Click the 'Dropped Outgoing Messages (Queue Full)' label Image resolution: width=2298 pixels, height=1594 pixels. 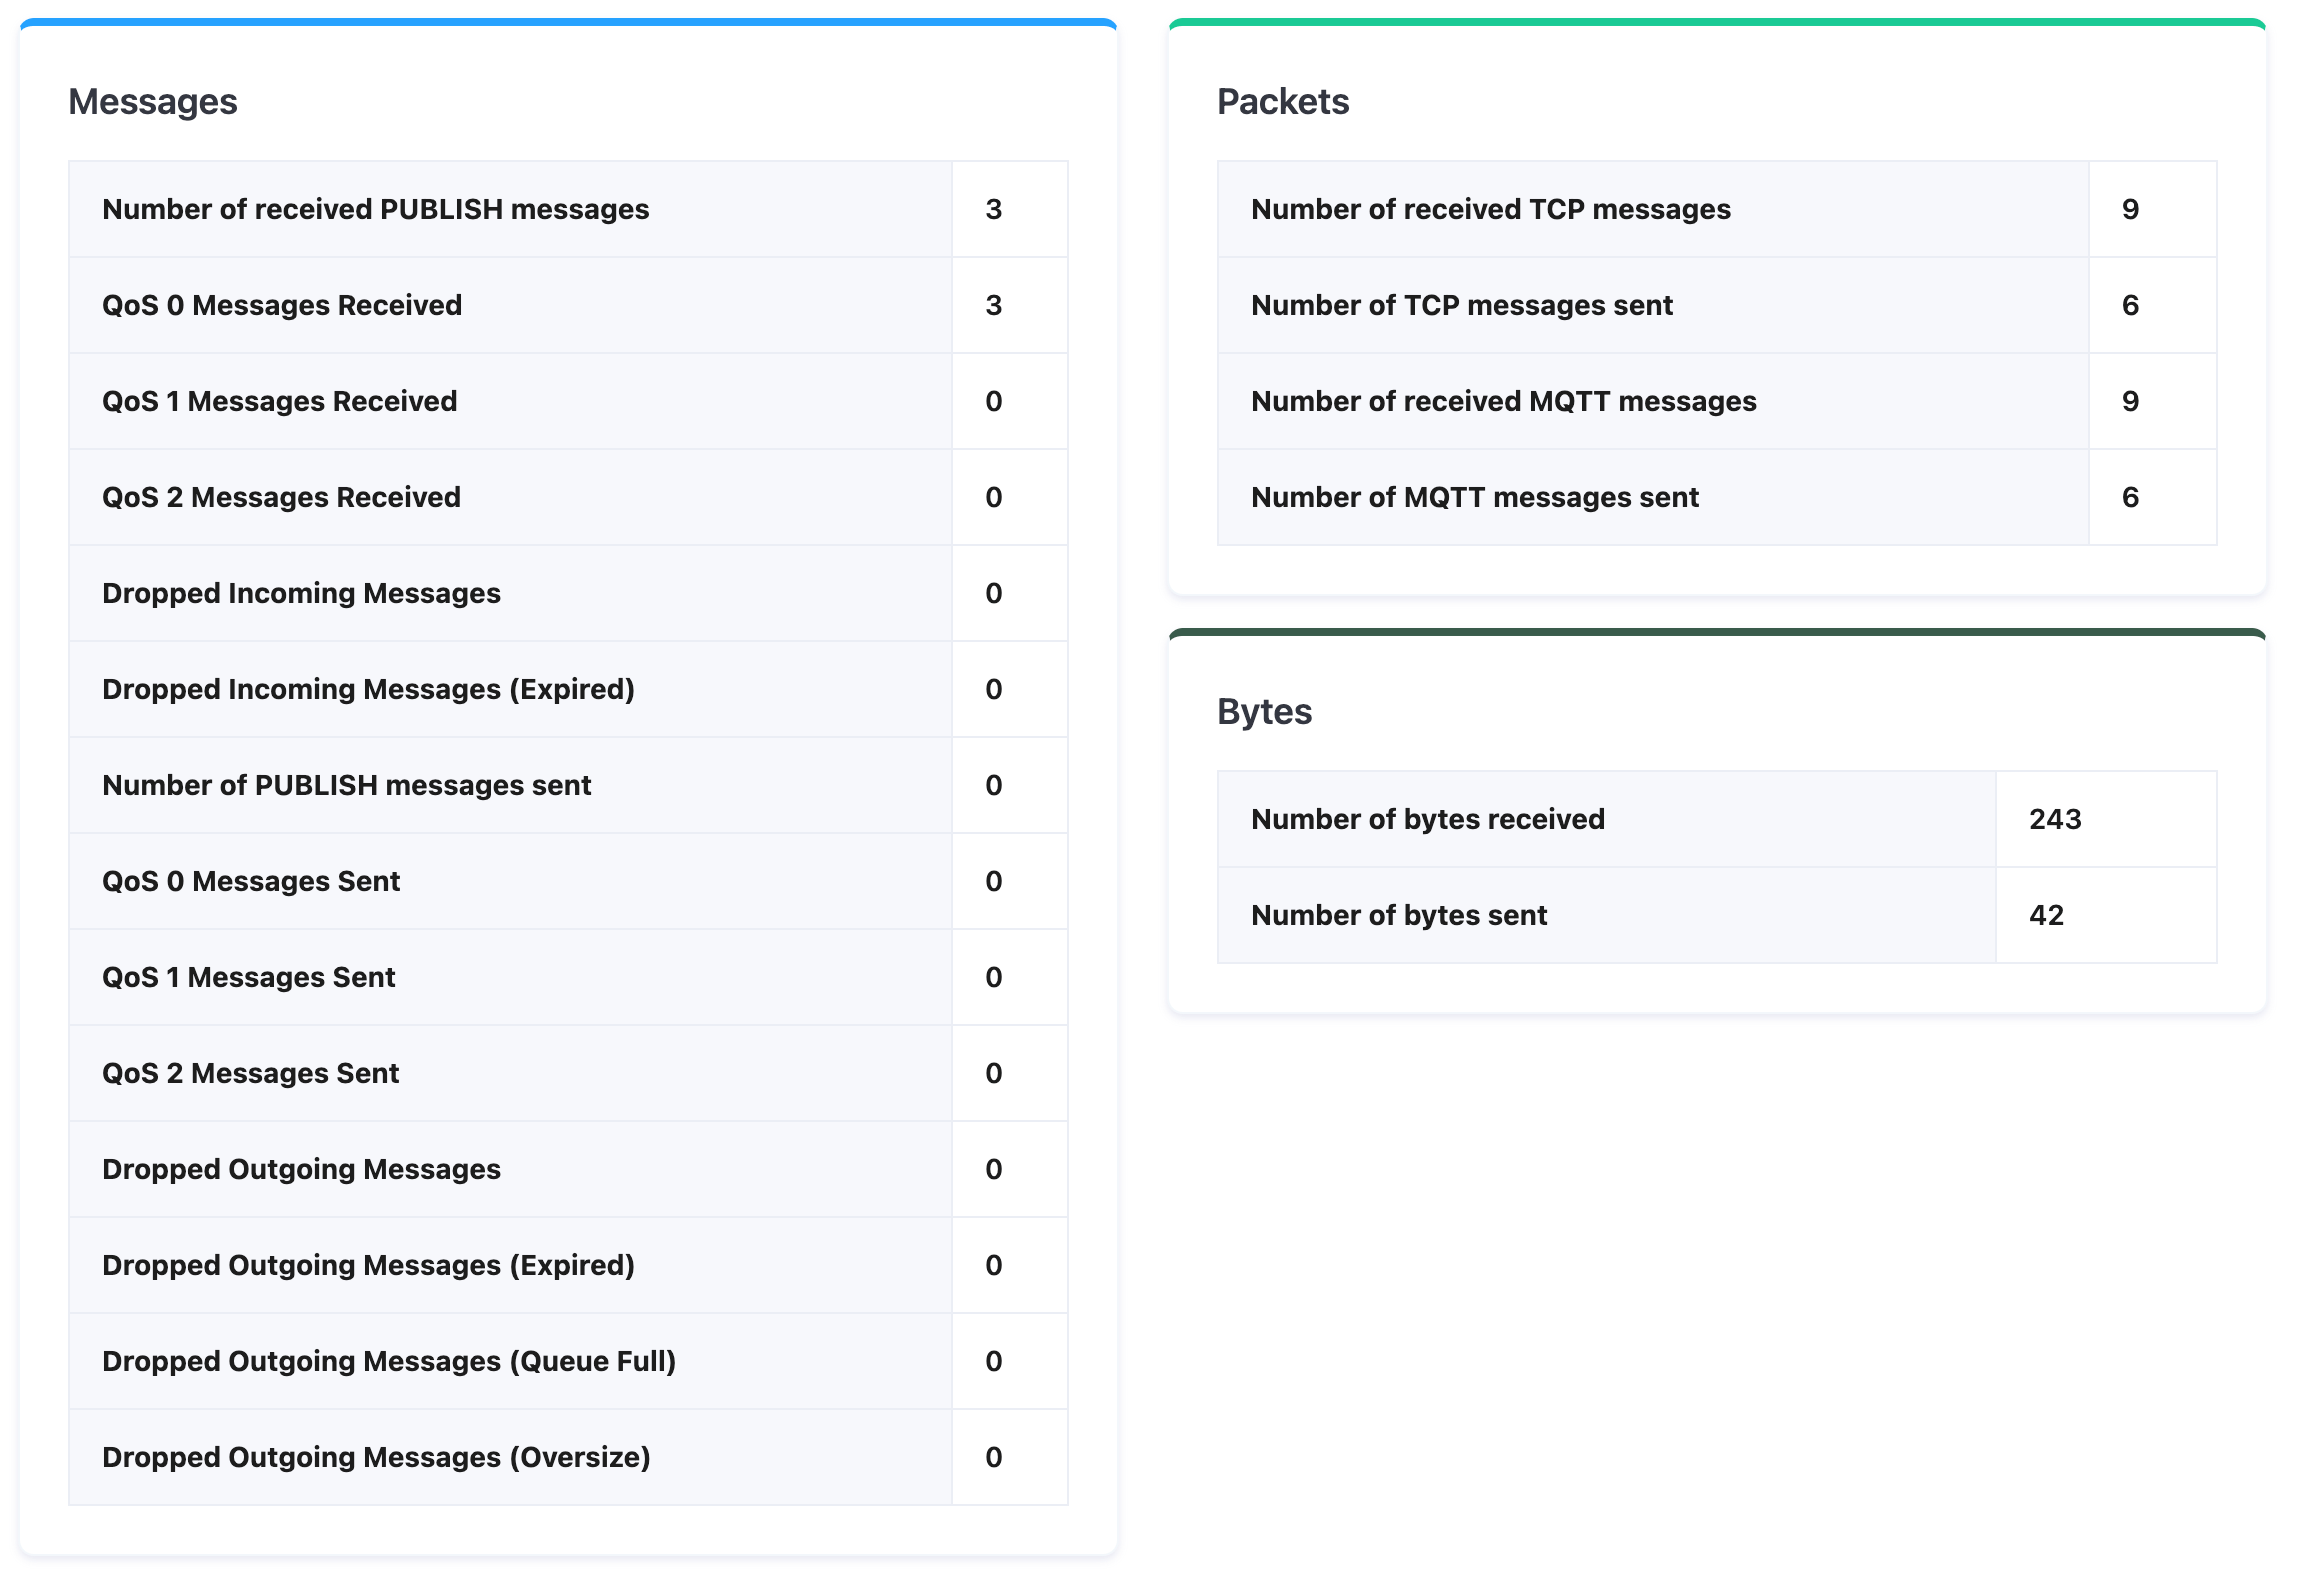(x=389, y=1361)
